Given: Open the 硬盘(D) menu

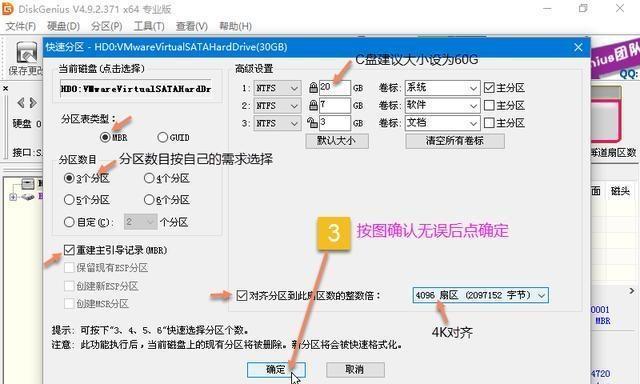Looking at the screenshot, I should [63, 26].
